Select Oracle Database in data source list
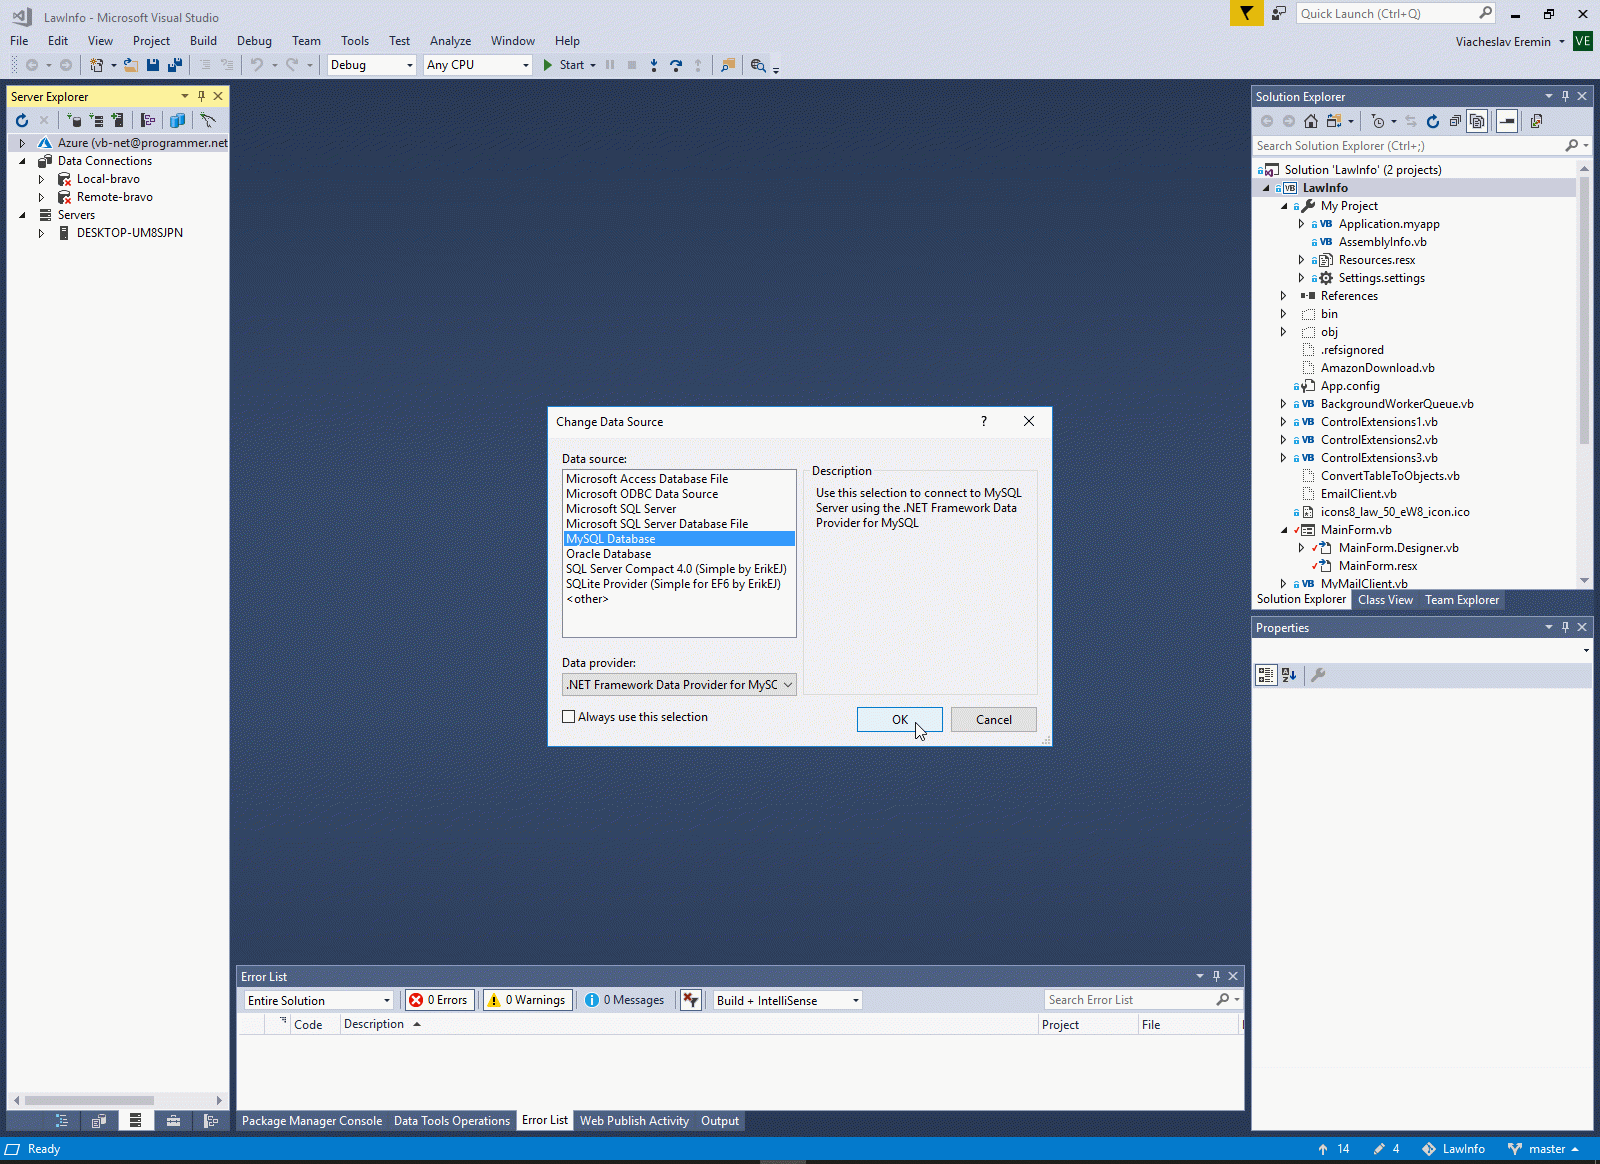 click(679, 554)
